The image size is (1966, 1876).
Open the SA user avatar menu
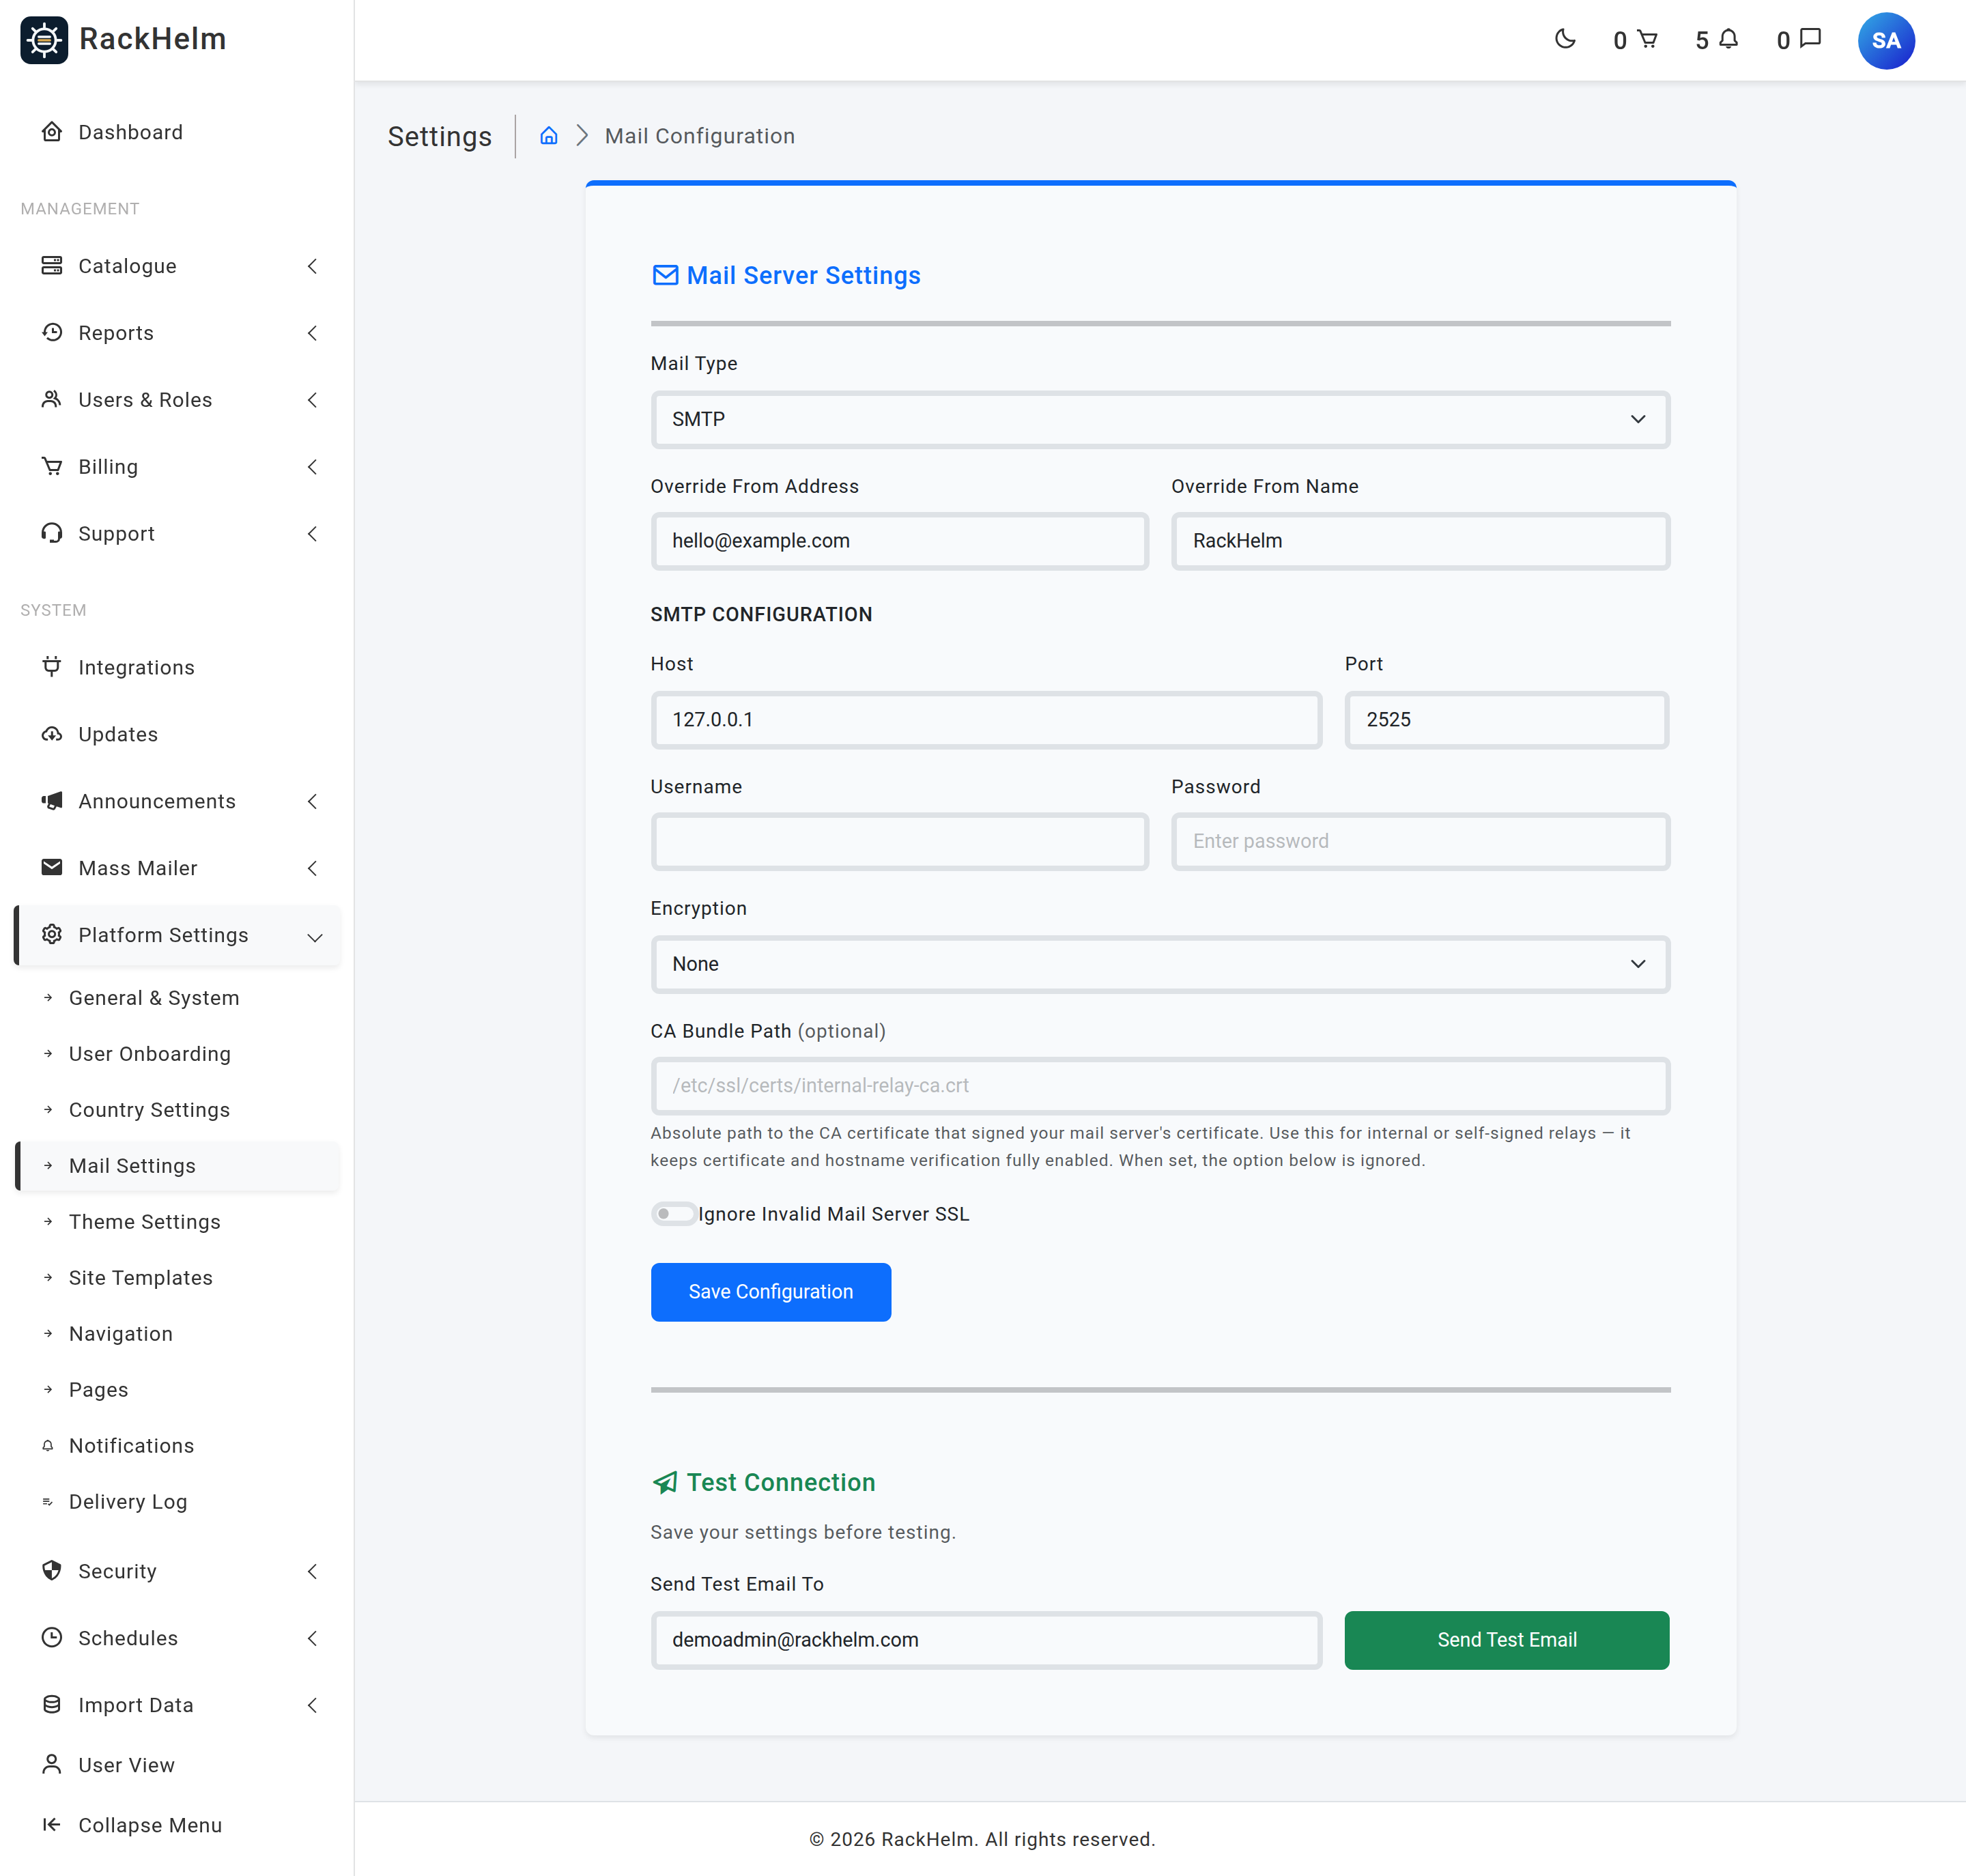tap(1885, 41)
